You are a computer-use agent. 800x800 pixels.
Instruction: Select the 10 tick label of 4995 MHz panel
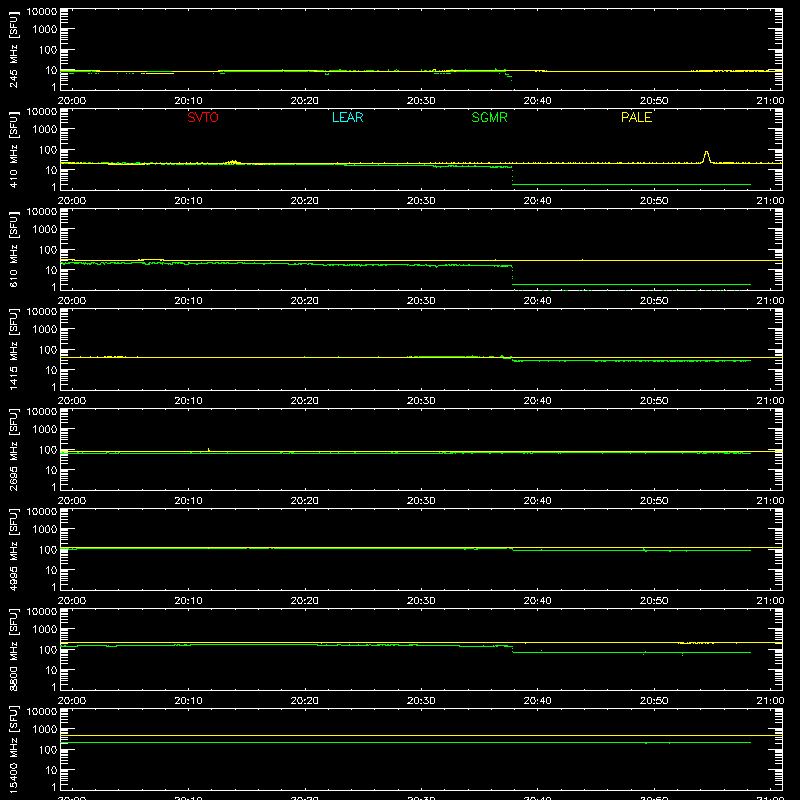51,570
